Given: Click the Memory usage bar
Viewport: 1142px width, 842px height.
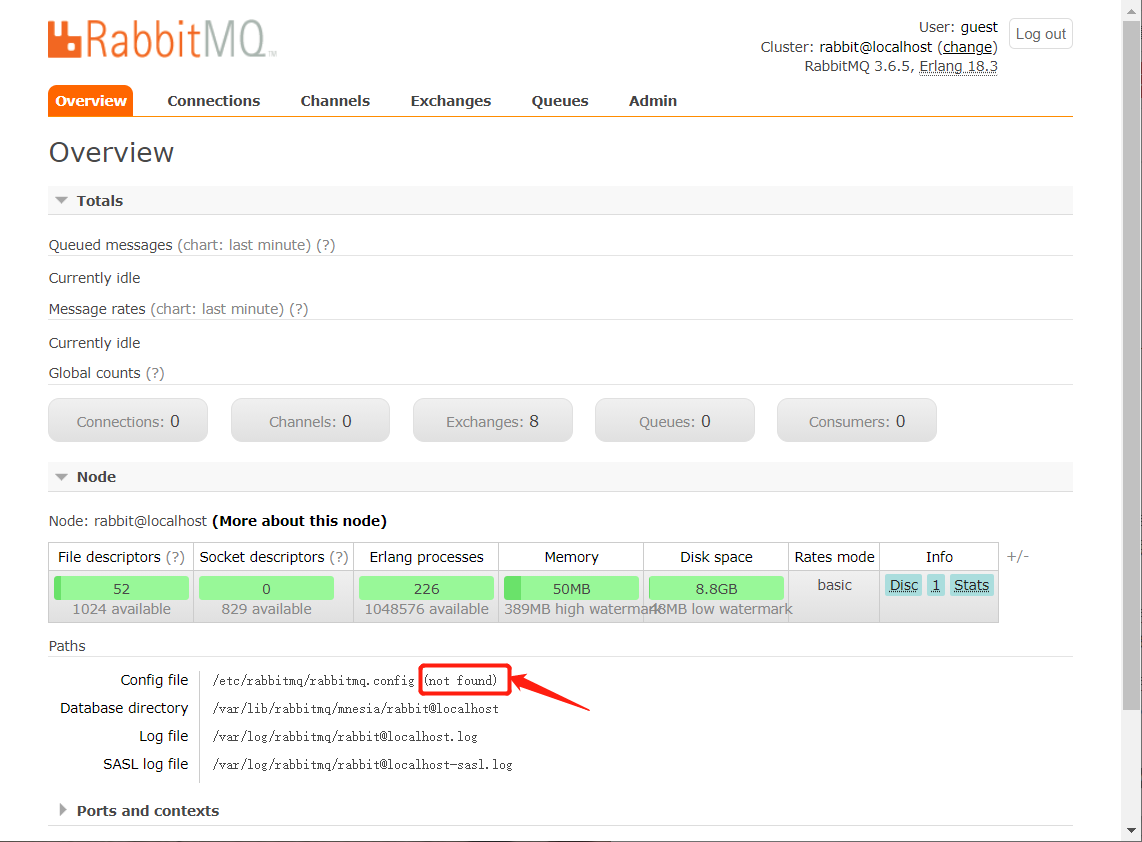Looking at the screenshot, I should [571, 587].
